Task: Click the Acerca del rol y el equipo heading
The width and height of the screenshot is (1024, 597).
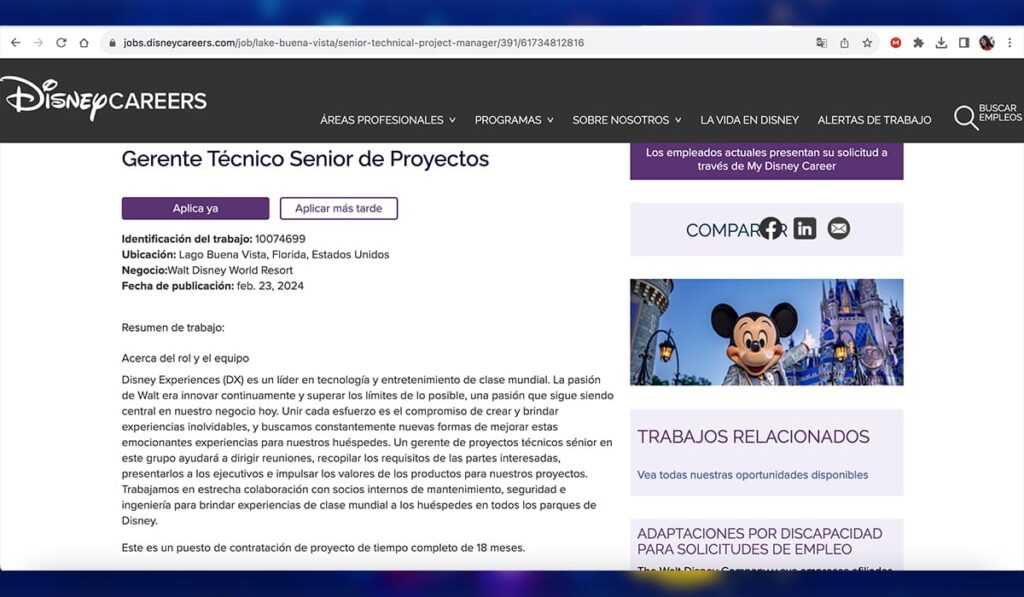Action: click(185, 359)
